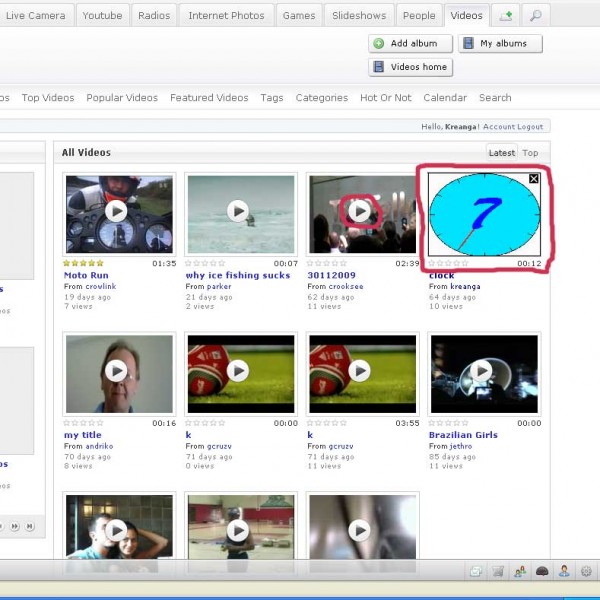Screen dimensions: 600x600
Task: Click skip-to-end button in left panel
Action: (30, 527)
